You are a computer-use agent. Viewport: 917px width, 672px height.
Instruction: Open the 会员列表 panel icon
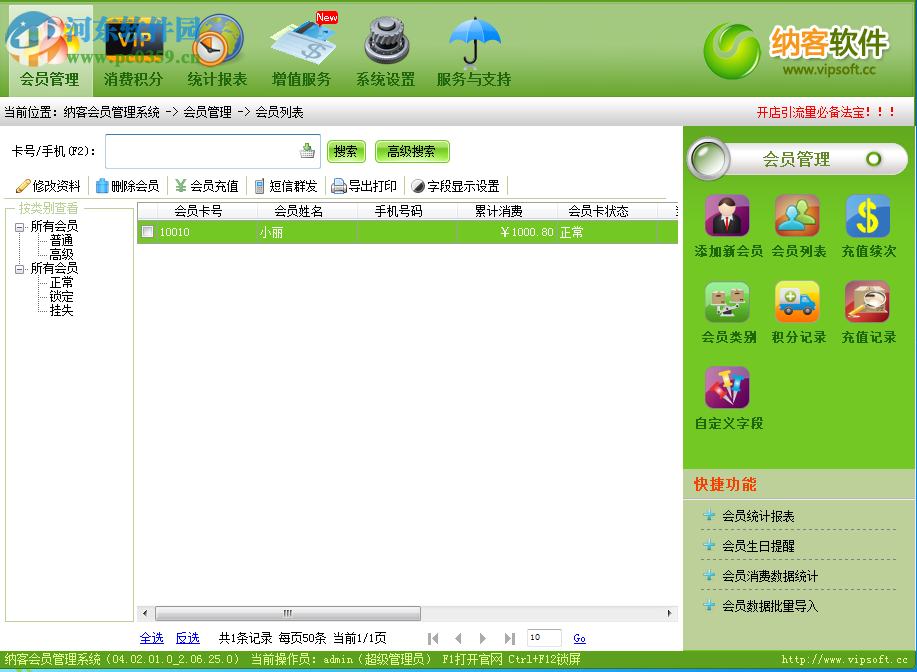[797, 215]
